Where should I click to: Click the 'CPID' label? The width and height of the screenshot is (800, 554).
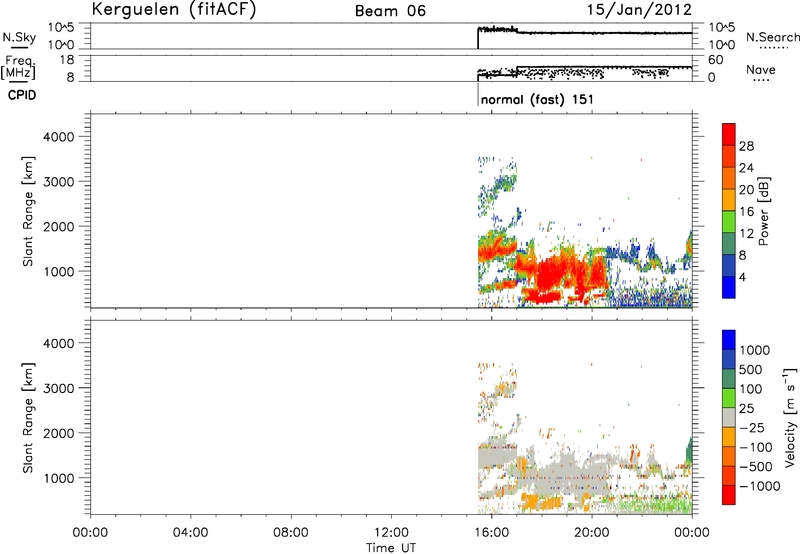pyautogui.click(x=22, y=95)
